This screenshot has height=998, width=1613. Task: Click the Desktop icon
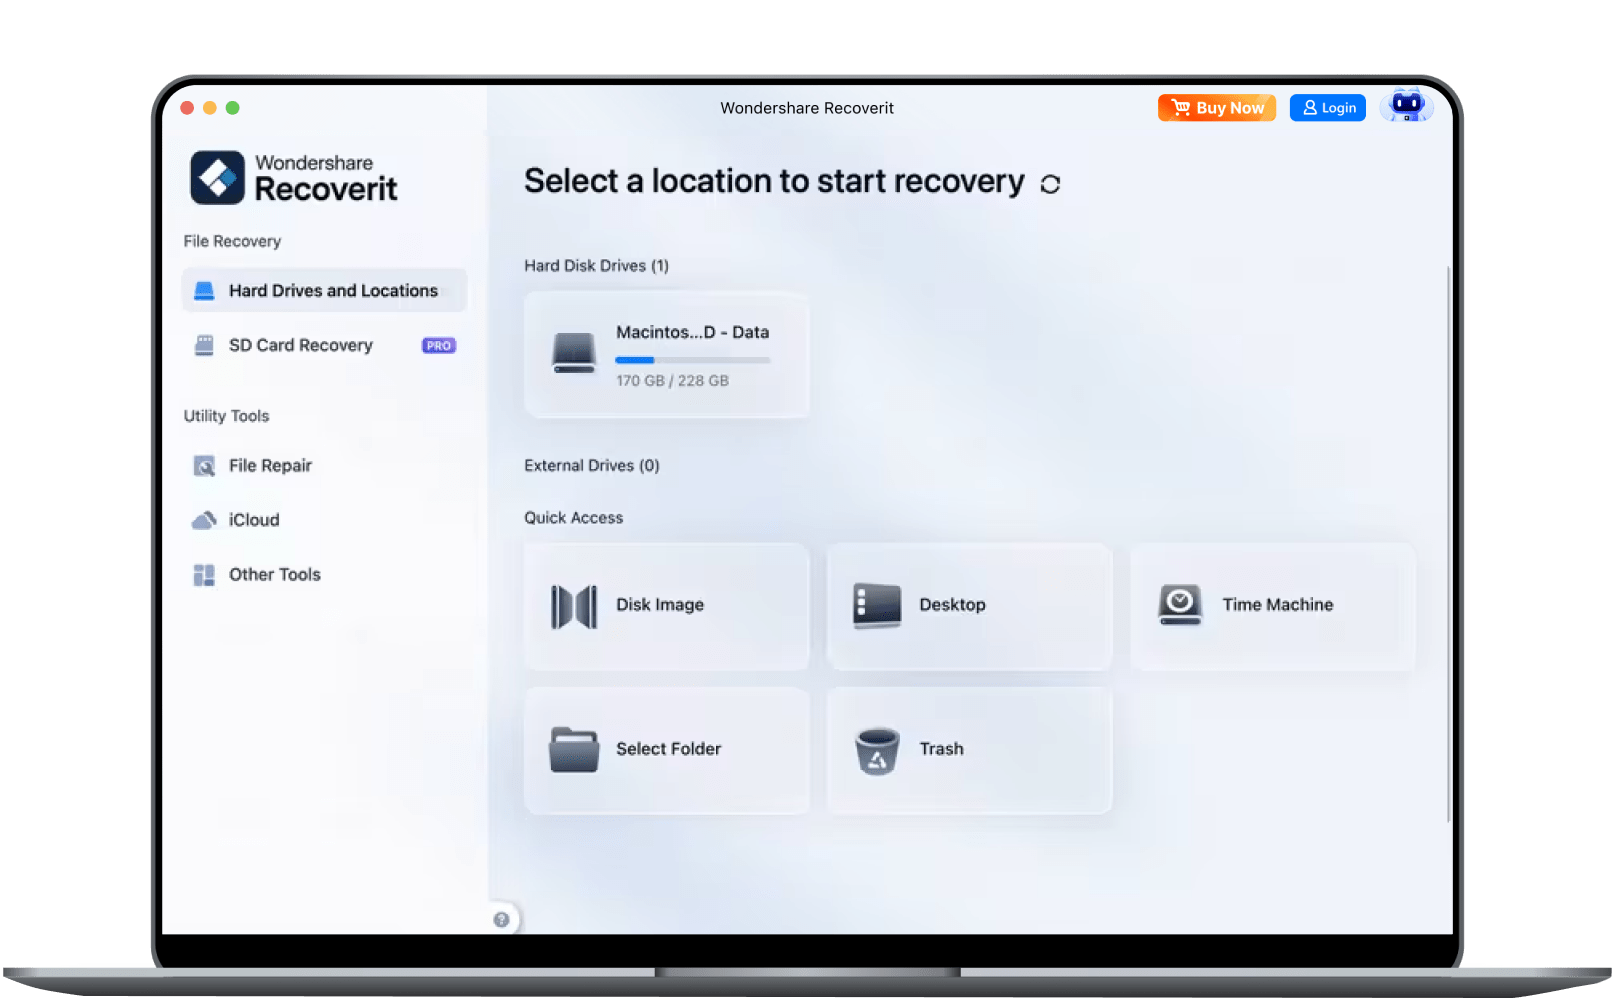877,606
